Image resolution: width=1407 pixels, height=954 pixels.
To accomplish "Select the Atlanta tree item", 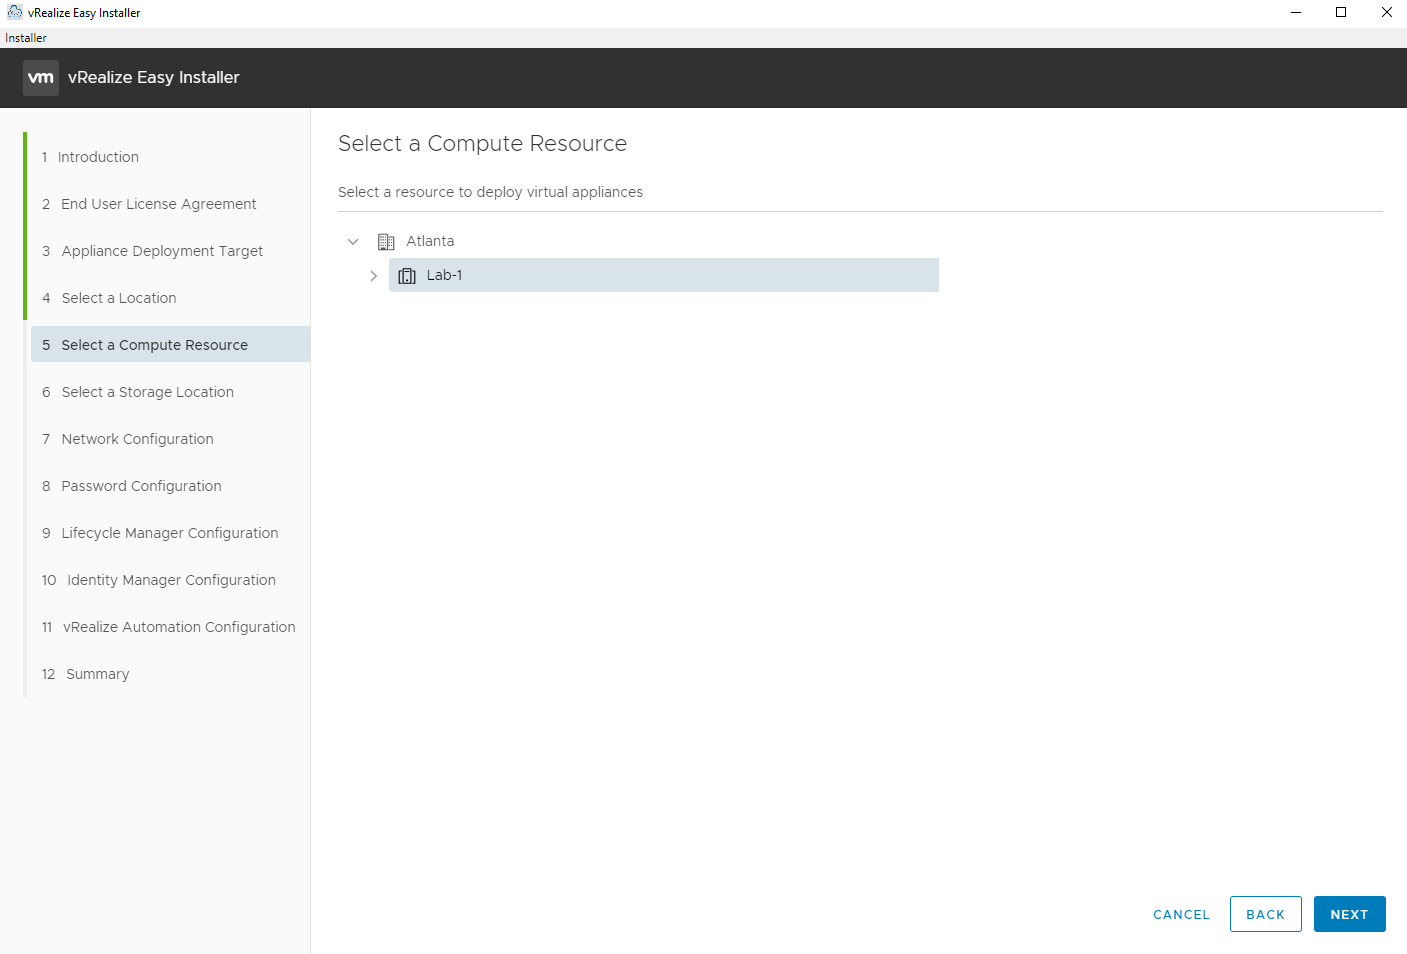I will click(x=430, y=241).
